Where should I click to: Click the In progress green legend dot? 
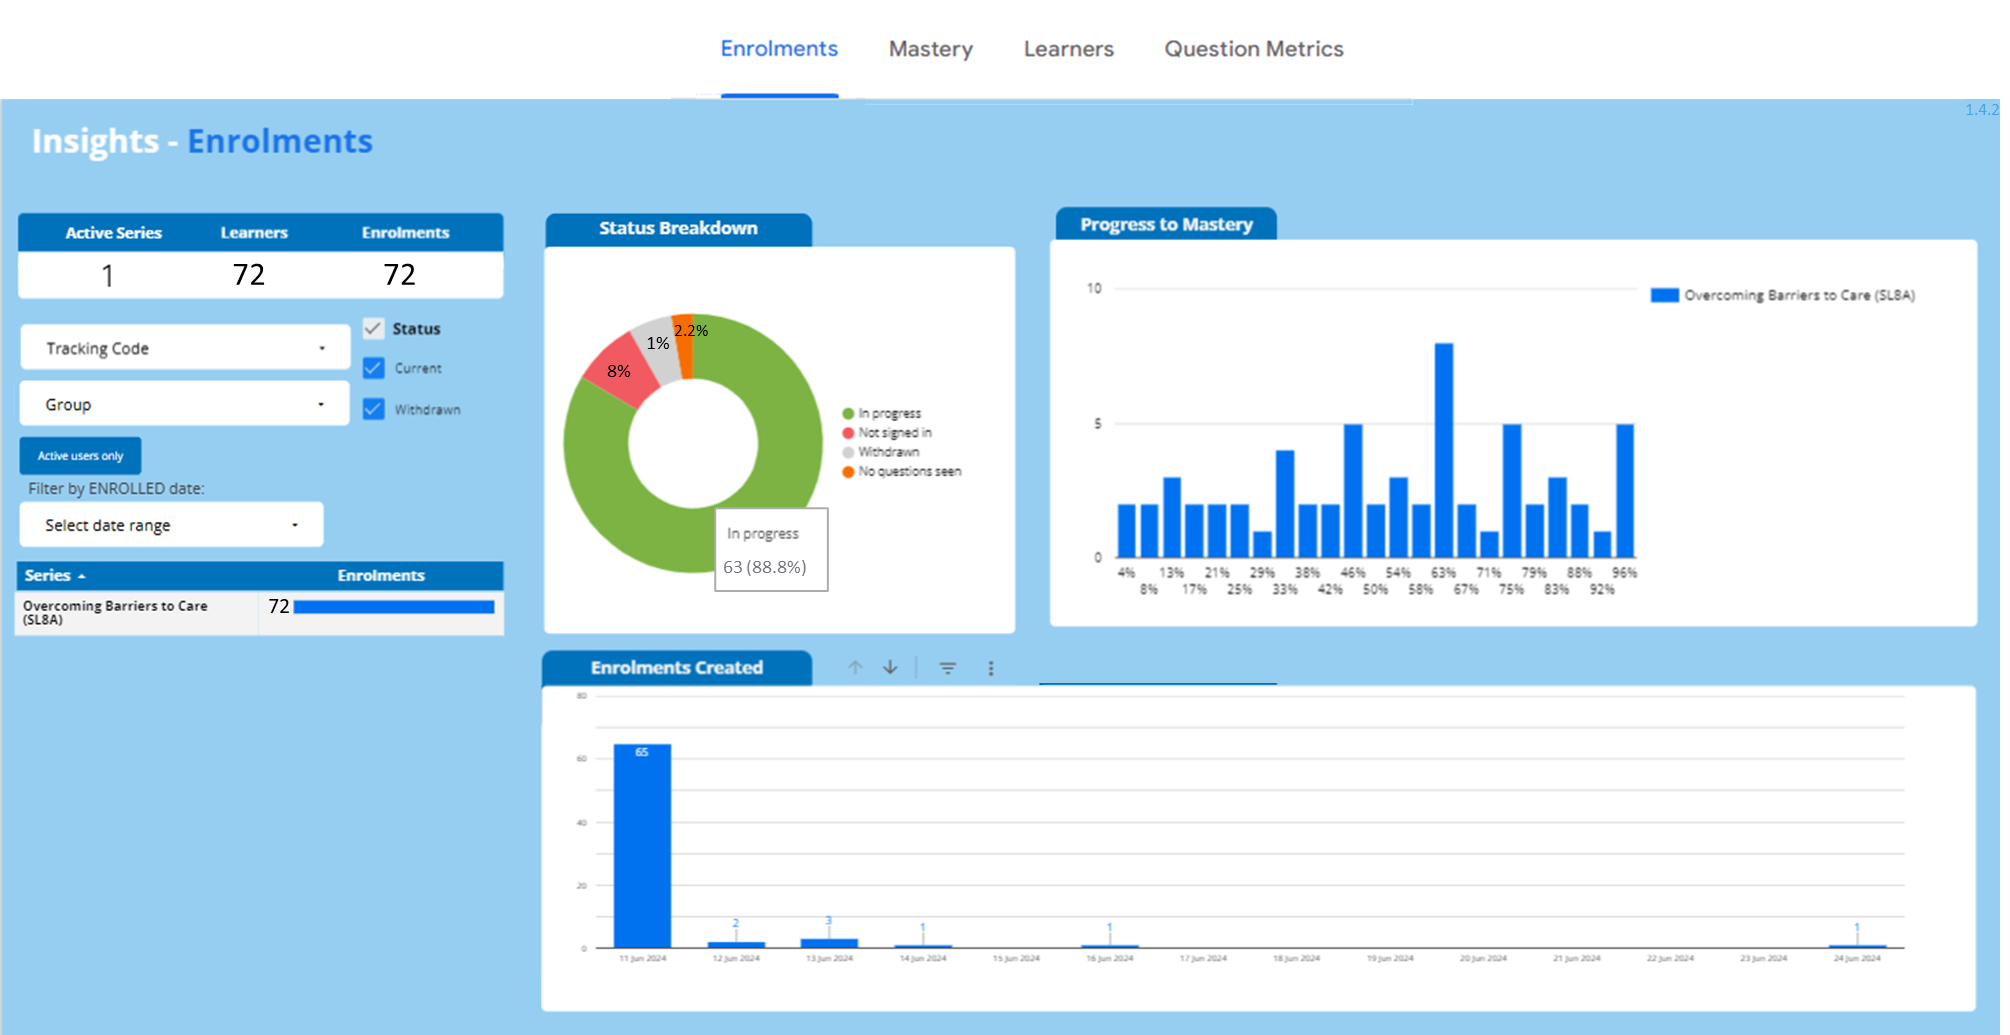[x=848, y=414]
